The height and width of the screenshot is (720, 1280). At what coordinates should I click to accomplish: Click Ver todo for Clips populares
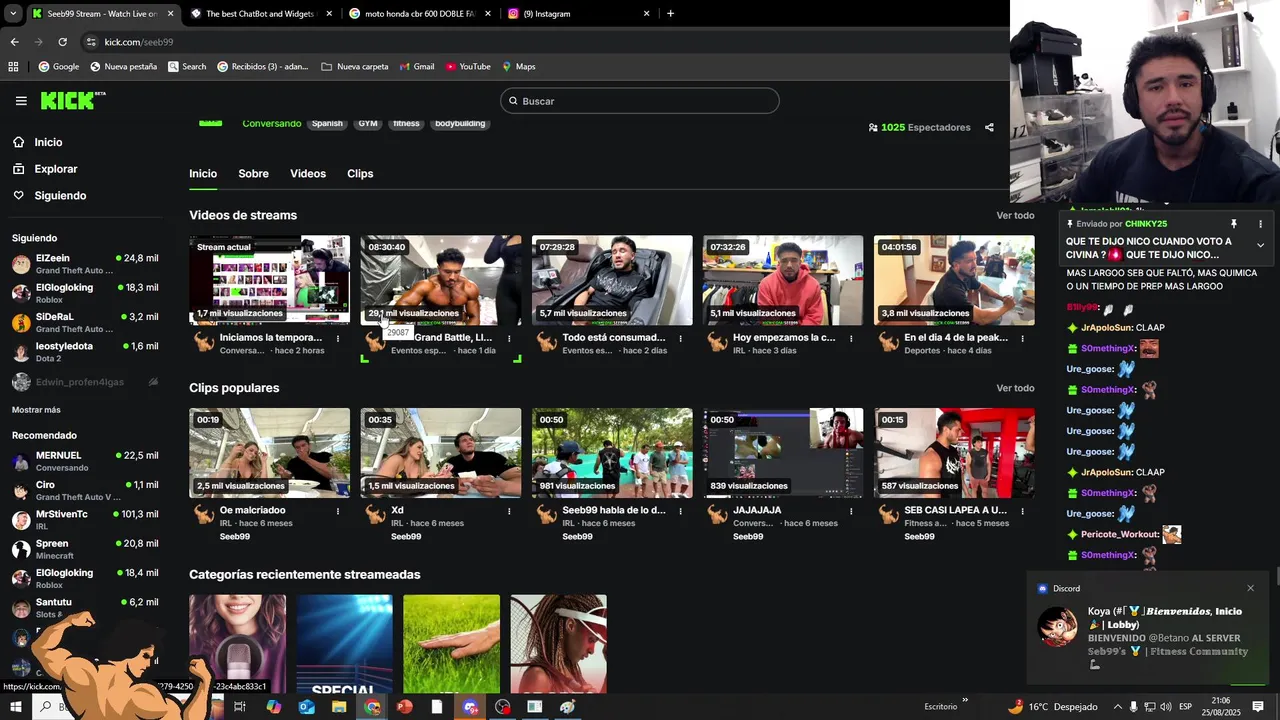(1015, 388)
